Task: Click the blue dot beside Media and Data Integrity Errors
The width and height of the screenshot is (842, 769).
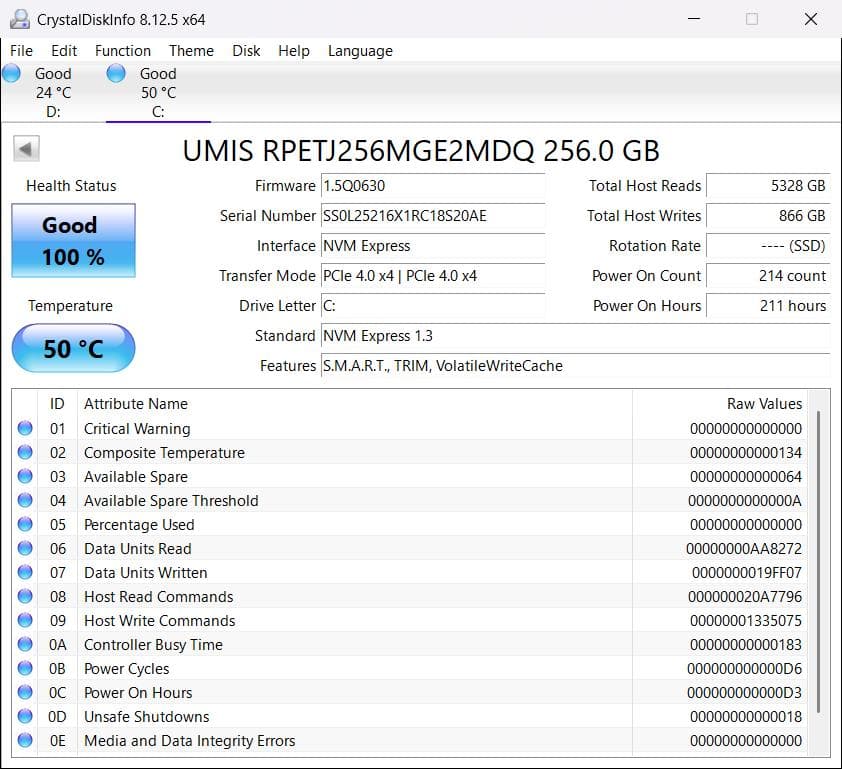Action: click(25, 741)
